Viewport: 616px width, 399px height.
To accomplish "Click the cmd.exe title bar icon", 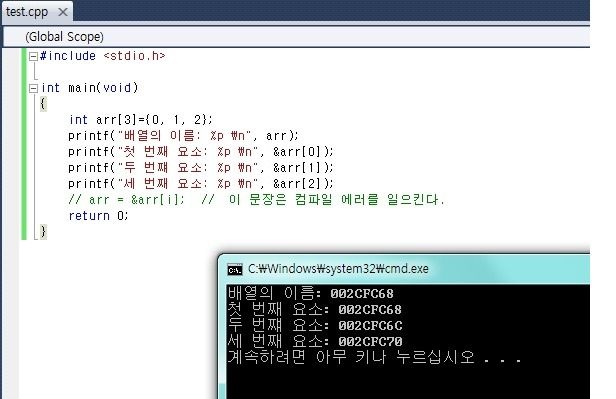I will [235, 270].
